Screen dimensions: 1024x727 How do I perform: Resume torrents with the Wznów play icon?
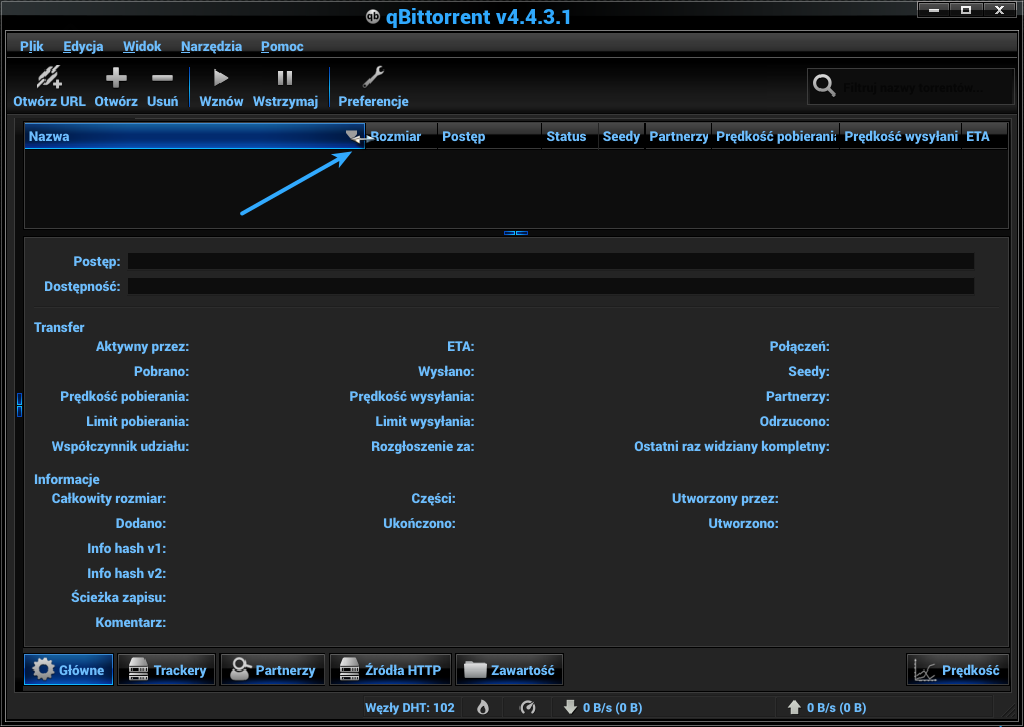point(221,78)
